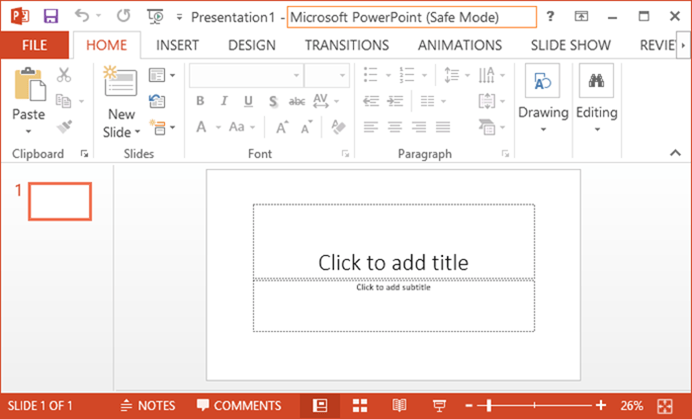
Task: Toggle the Comments pane
Action: pos(239,405)
